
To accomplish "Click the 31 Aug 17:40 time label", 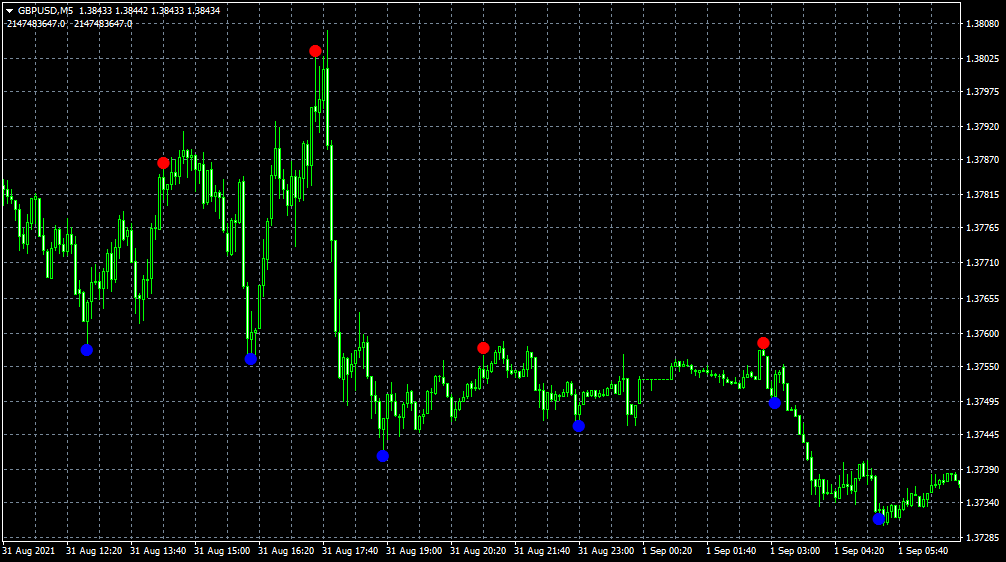I will click(350, 550).
